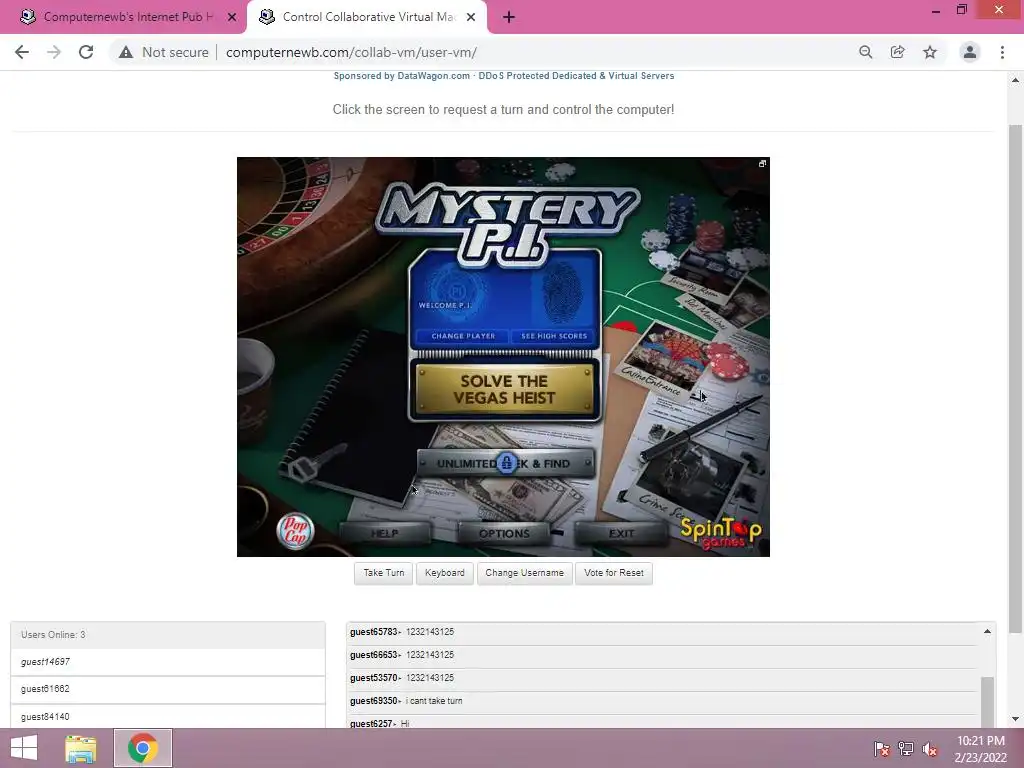Screen dimensions: 1024x768
Task: Reload the collab-vm page
Action: pos(86,52)
